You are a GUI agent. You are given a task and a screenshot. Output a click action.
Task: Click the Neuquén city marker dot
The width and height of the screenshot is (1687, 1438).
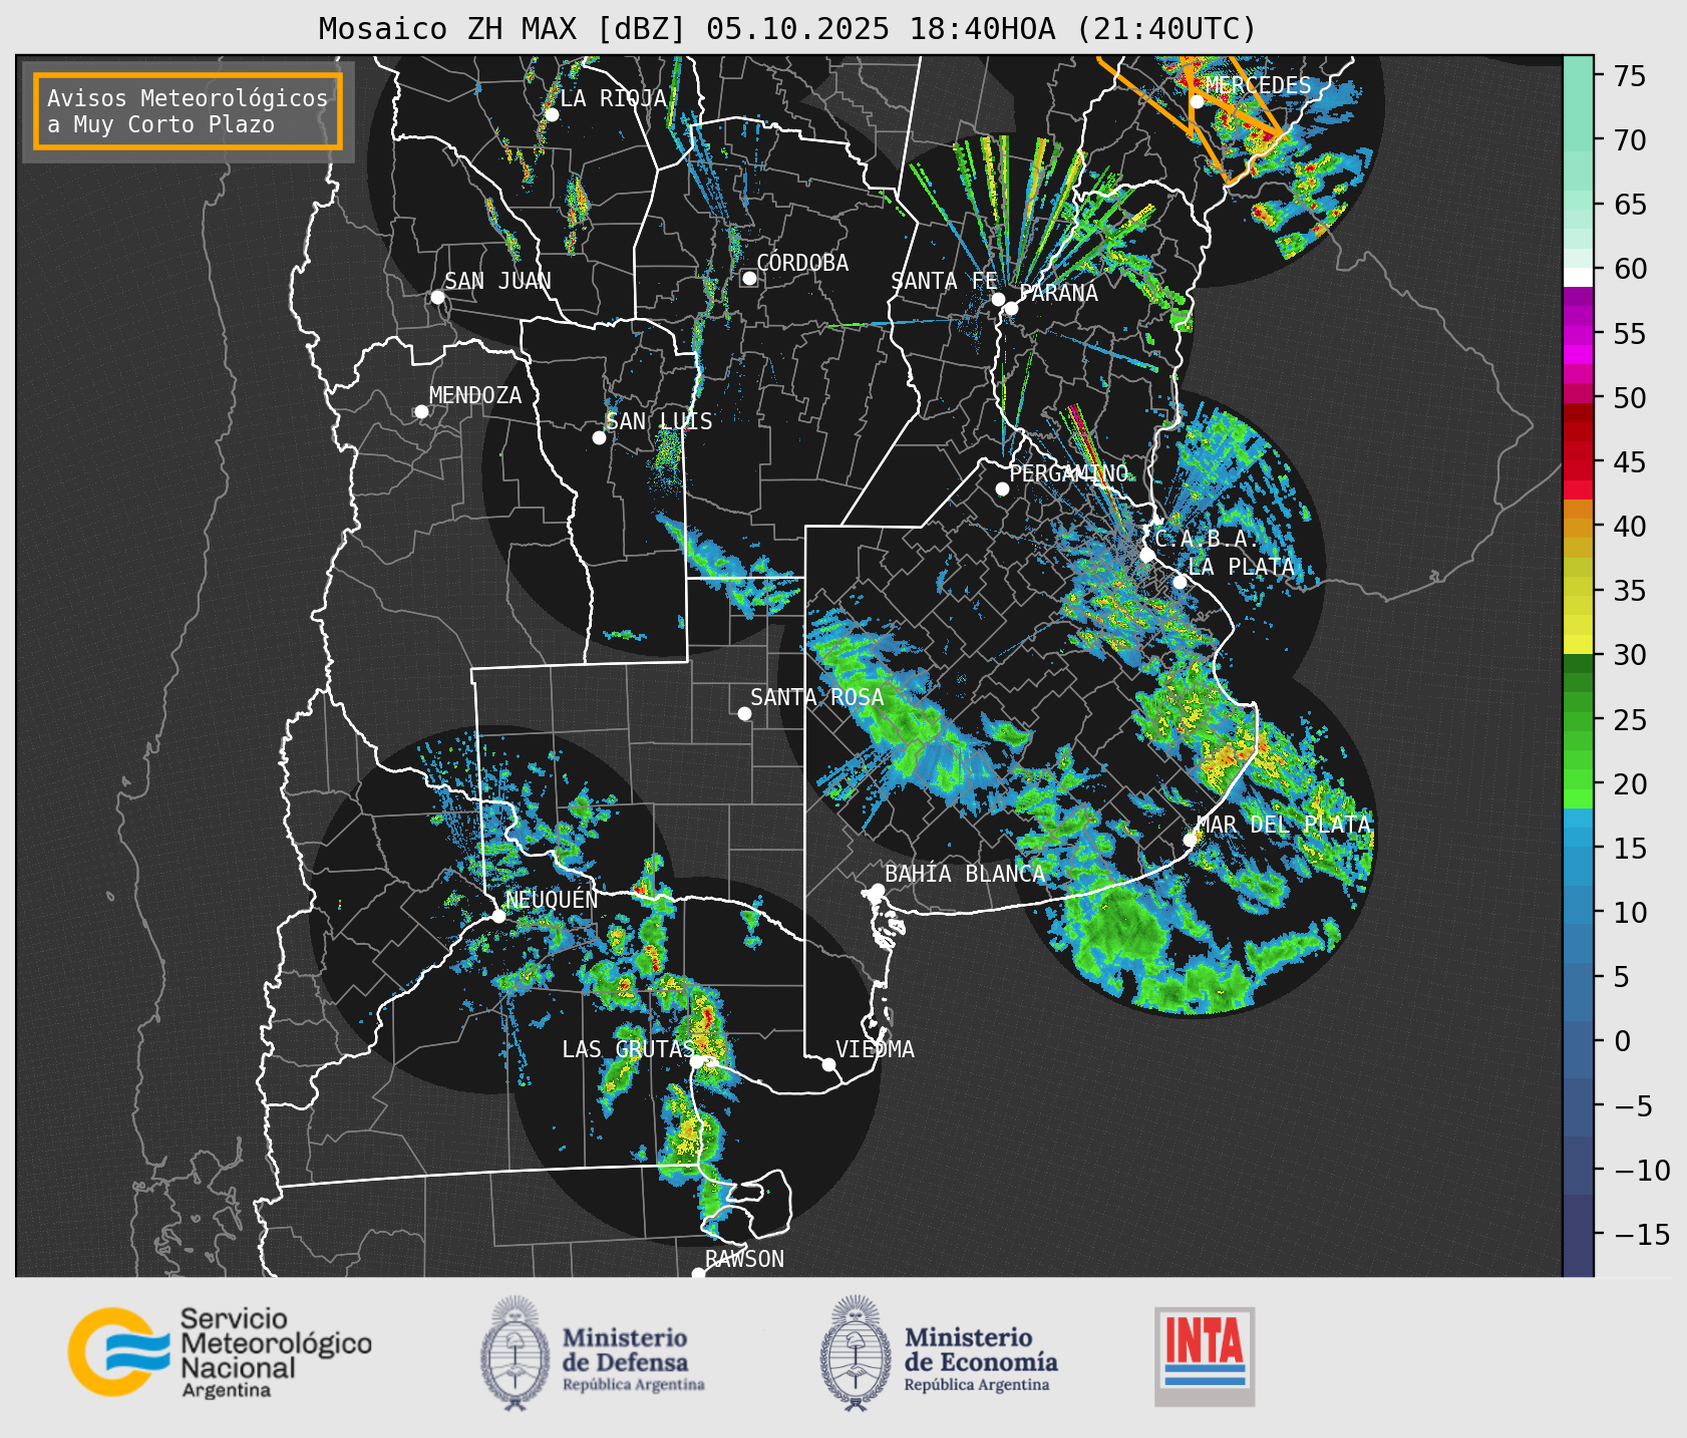[x=498, y=916]
